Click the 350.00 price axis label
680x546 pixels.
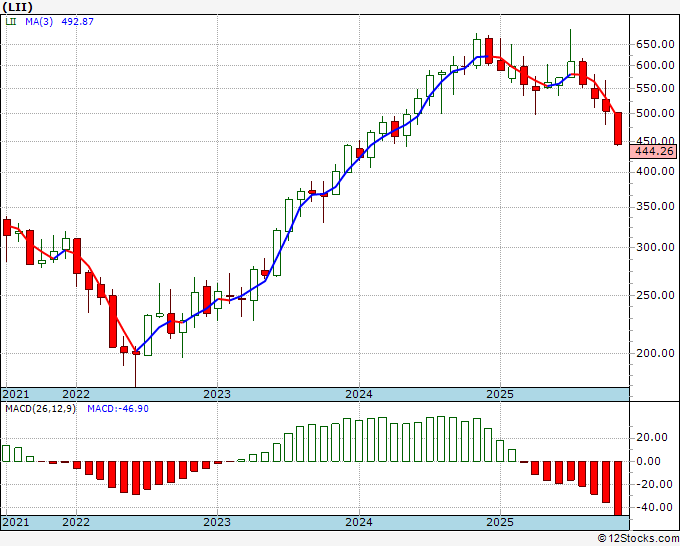click(655, 206)
